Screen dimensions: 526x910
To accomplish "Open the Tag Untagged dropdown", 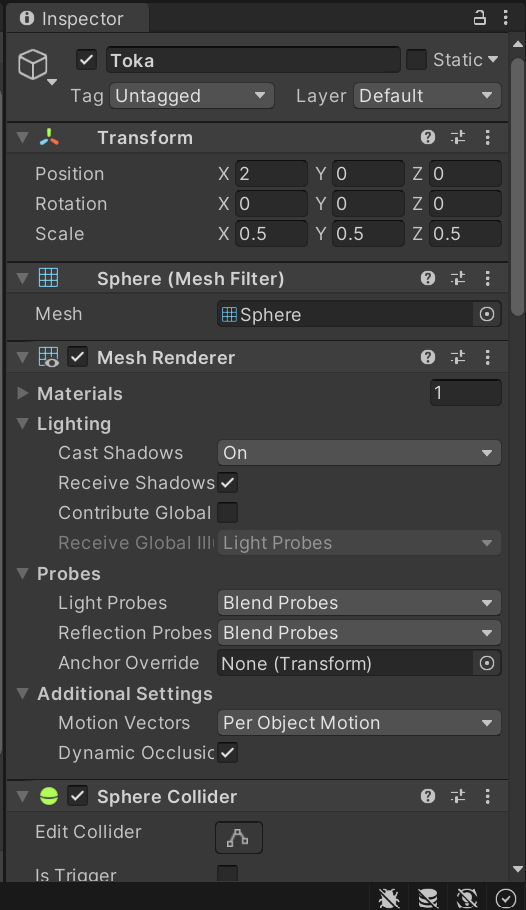I will click(192, 96).
